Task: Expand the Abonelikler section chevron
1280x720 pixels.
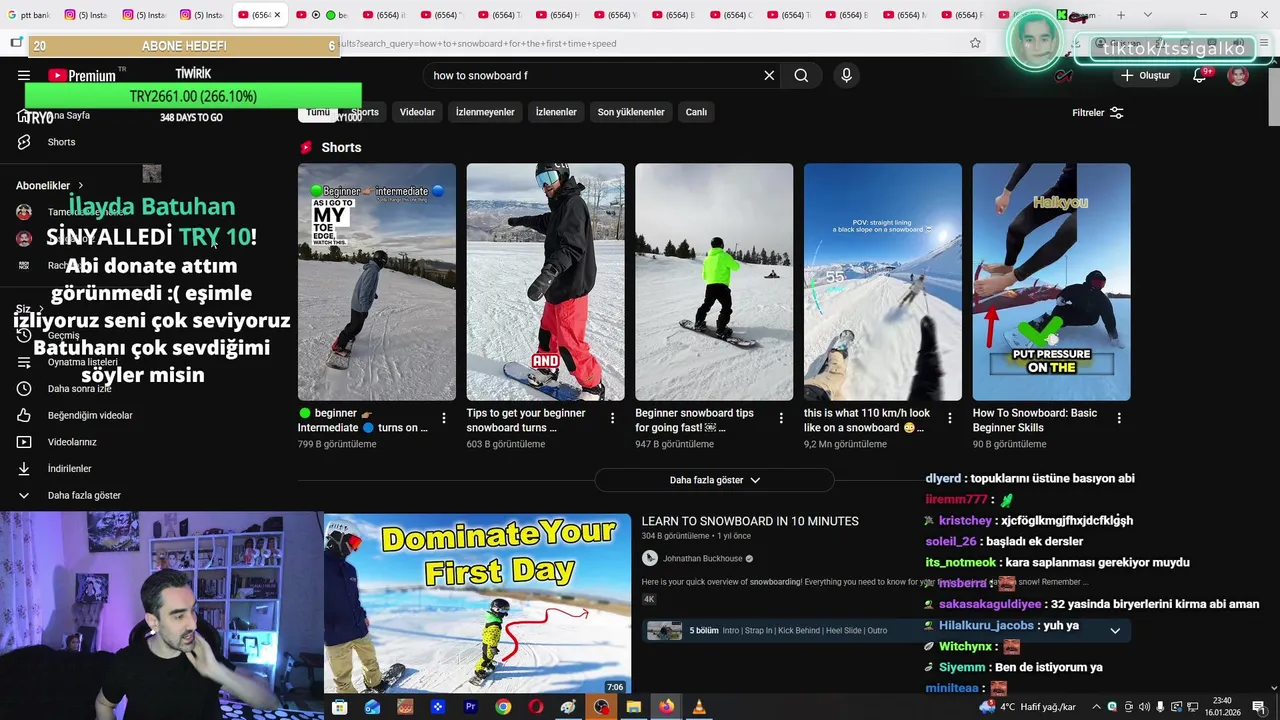Action: coord(80,185)
